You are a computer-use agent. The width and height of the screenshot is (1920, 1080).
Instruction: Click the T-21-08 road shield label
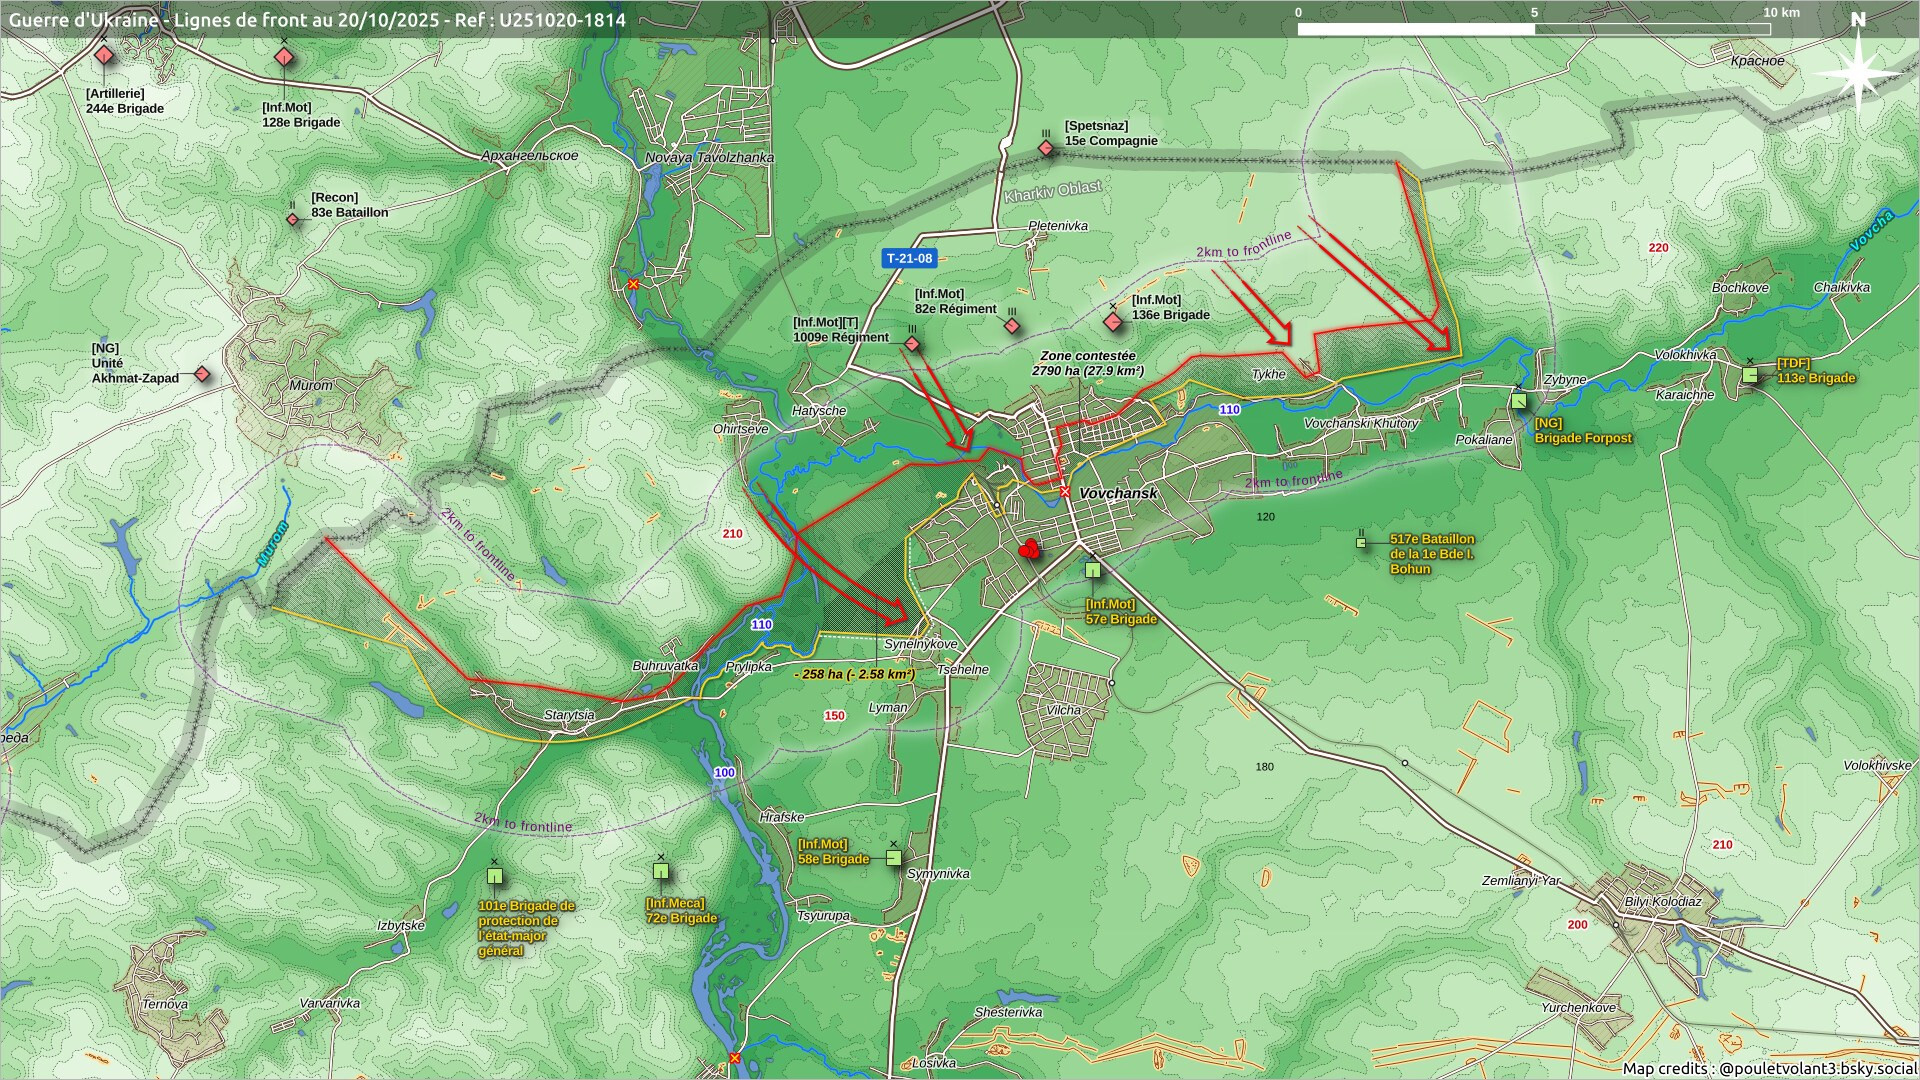point(909,258)
